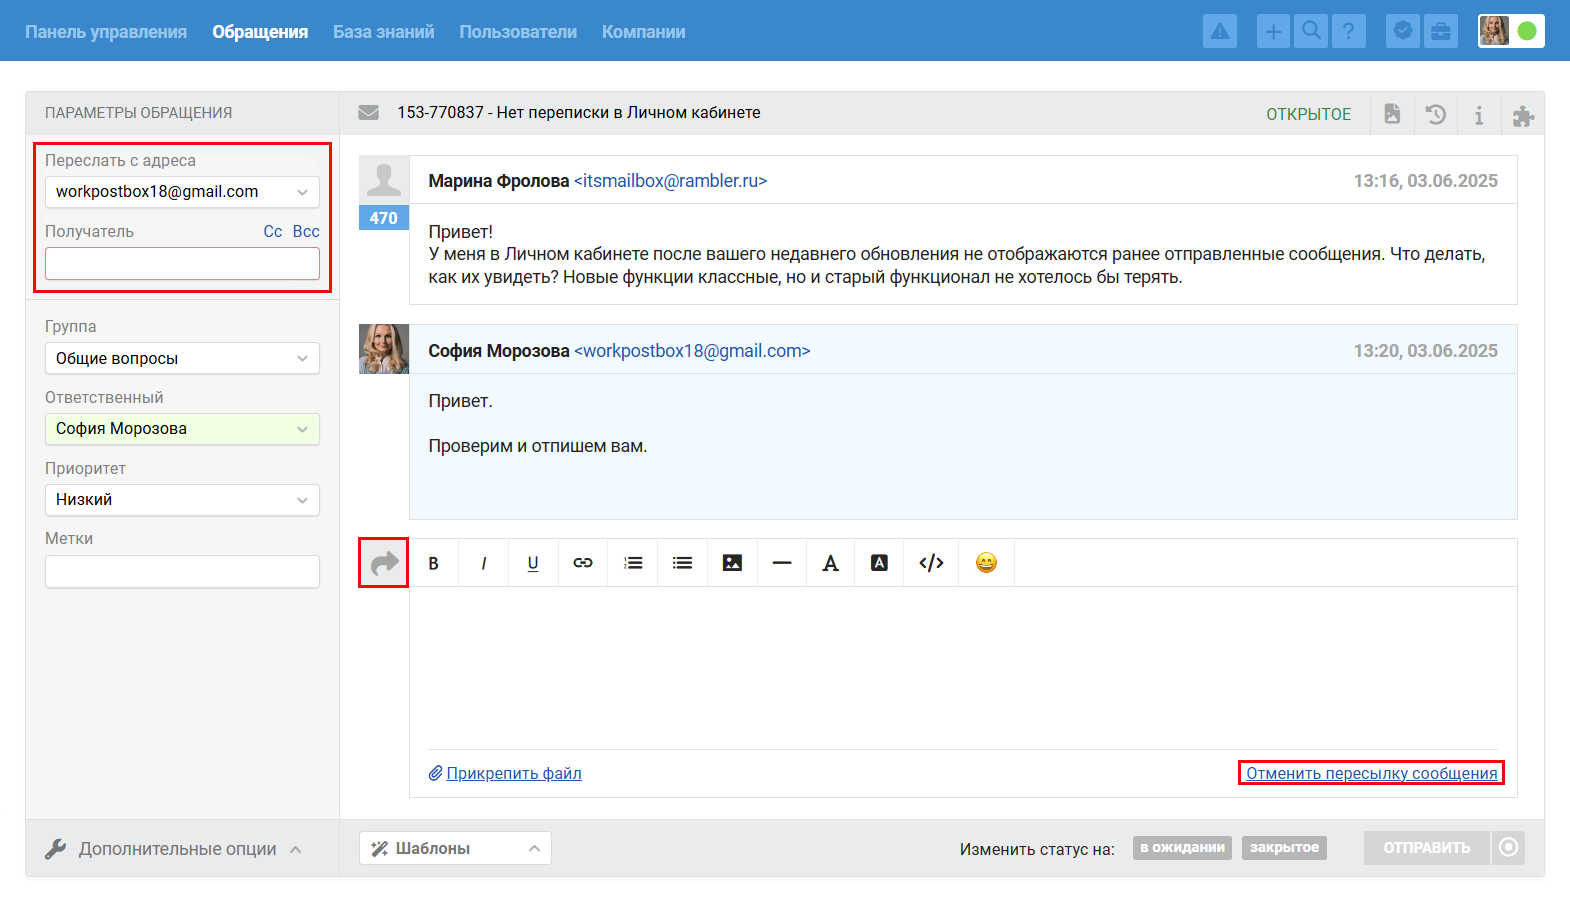The width and height of the screenshot is (1570, 901).
Task: Click the plus icon to create ticket
Action: point(1273,32)
